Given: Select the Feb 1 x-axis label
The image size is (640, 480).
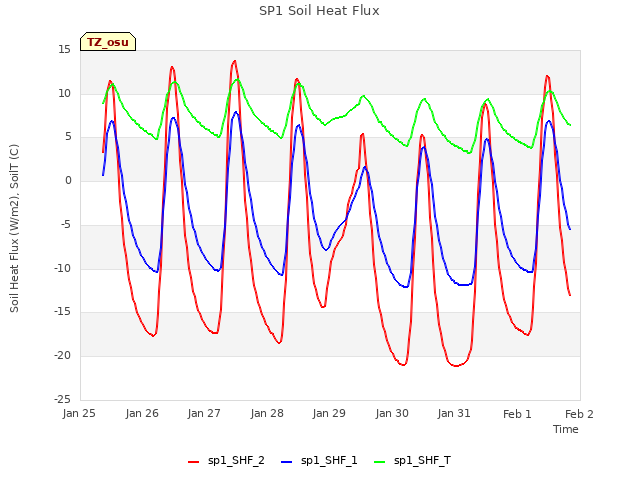Looking at the screenshot, I should pyautogui.click(x=517, y=414).
